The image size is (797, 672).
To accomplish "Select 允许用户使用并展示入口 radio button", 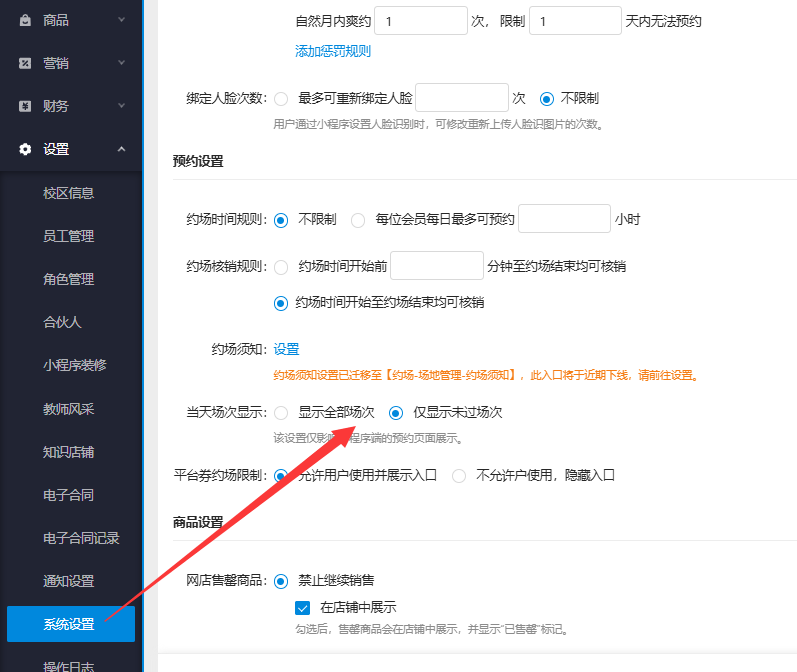I will coord(281,476).
